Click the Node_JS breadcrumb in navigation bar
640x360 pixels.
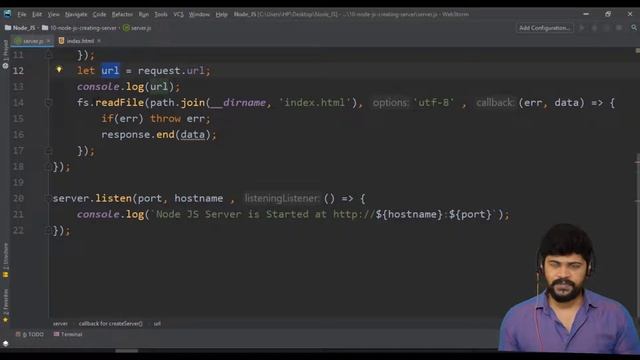(20, 28)
